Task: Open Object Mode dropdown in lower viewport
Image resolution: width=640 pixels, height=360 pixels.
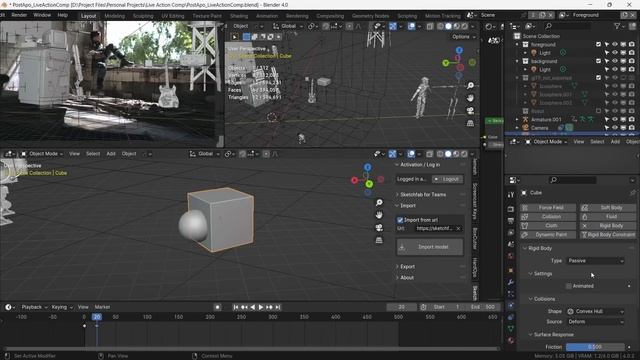Action: tap(43, 154)
